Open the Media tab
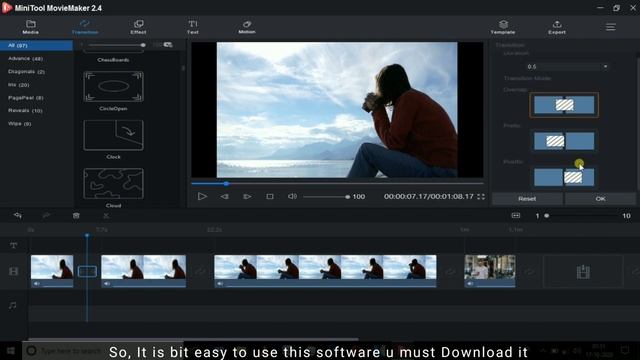Image resolution: width=640 pixels, height=360 pixels. [x=31, y=27]
